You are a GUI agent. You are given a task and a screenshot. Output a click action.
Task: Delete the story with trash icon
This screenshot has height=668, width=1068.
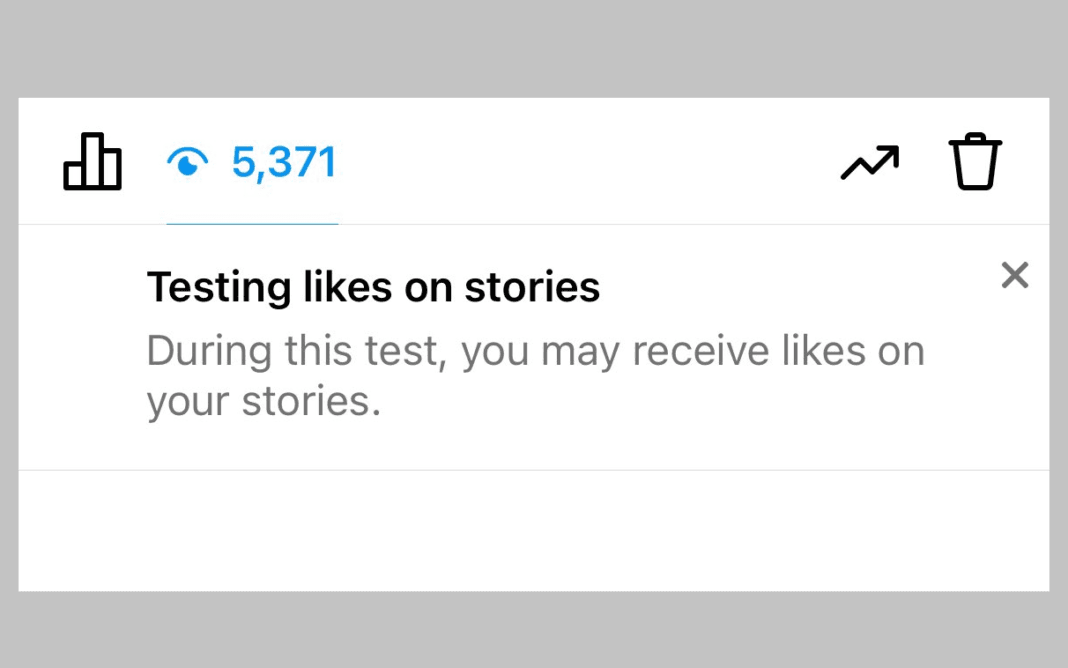tap(974, 162)
